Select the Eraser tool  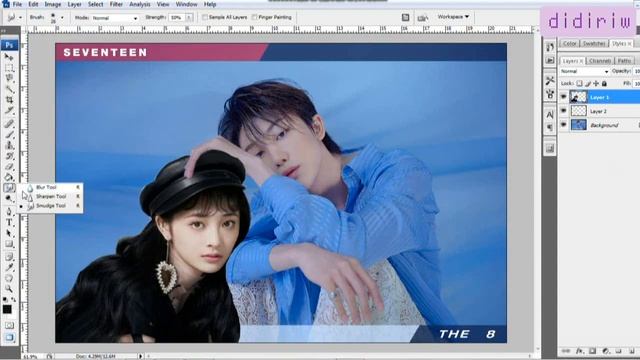point(9,167)
